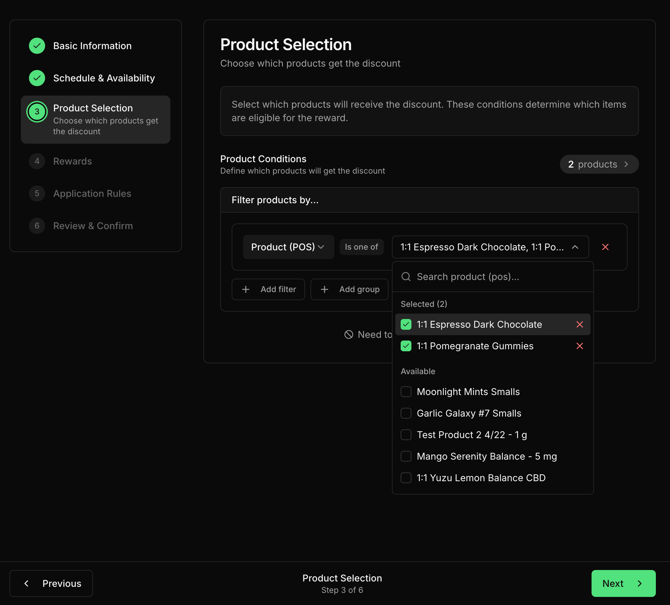
Task: Remove the Product (POS) filter row
Action: pos(605,247)
